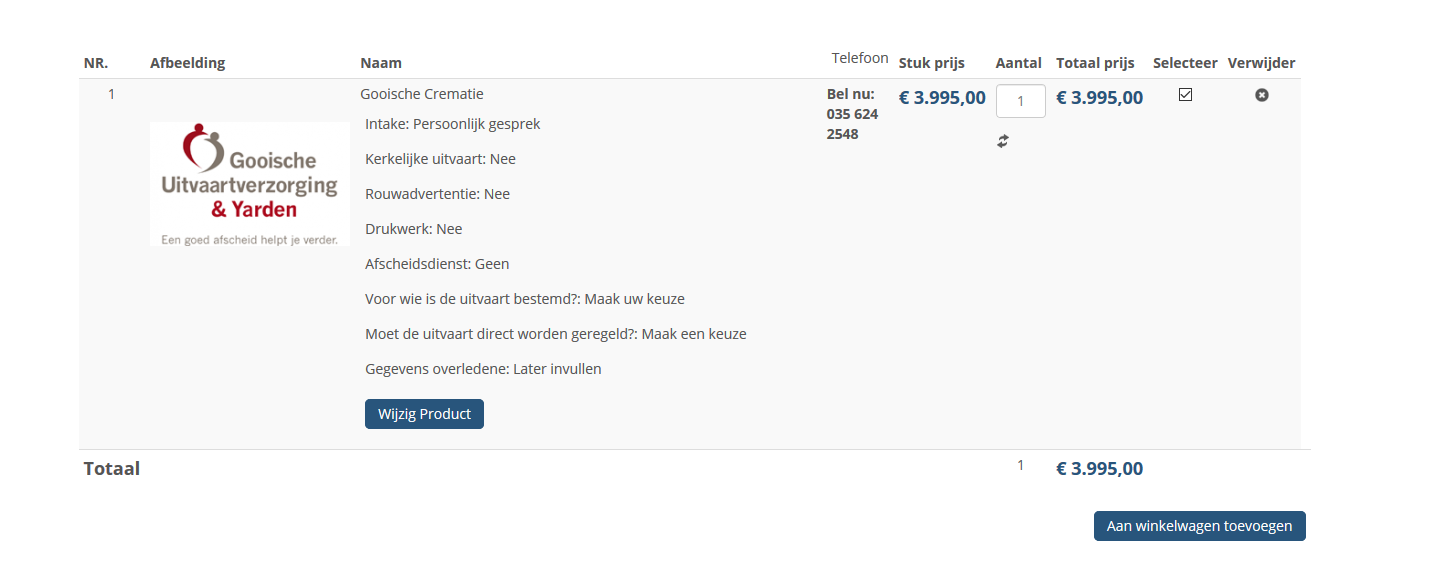
Task: Open the Gooische Uitvaartverzorging & Yarden logo image
Action: 250,184
